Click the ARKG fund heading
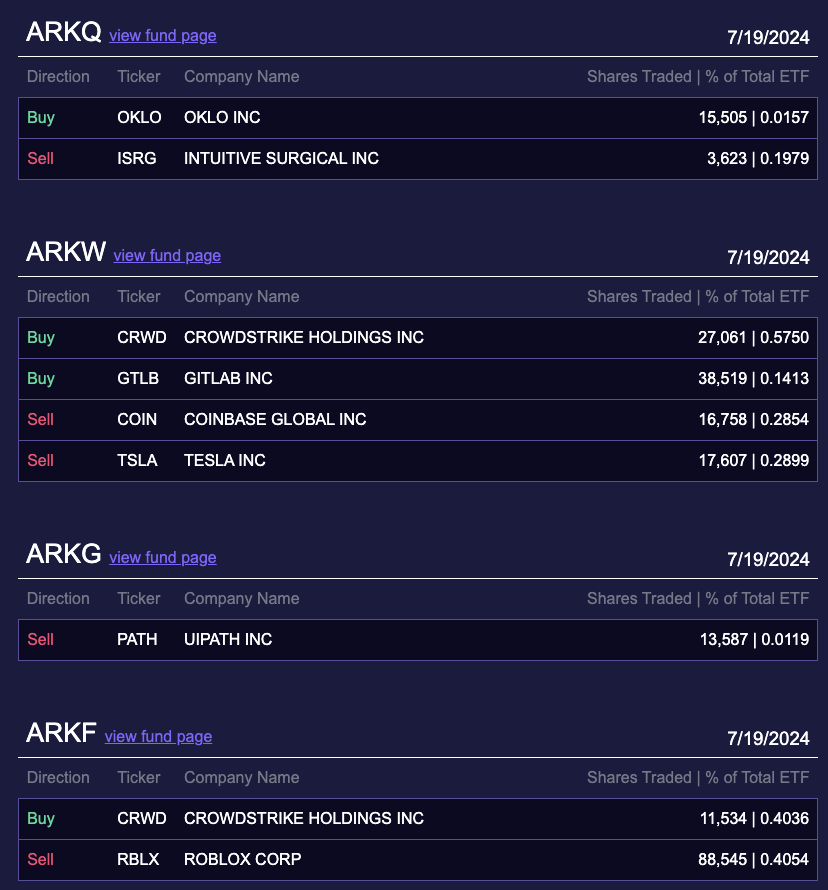828x890 pixels. click(63, 553)
